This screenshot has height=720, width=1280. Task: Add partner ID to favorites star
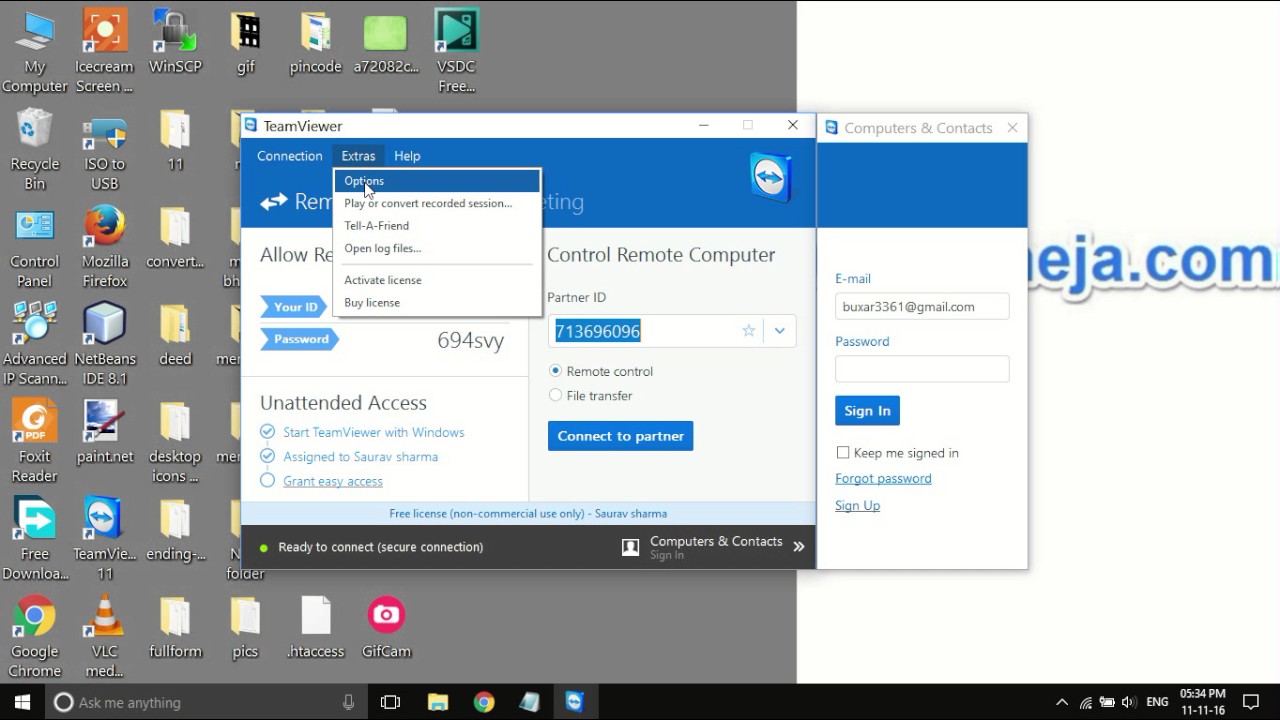pyautogui.click(x=748, y=331)
